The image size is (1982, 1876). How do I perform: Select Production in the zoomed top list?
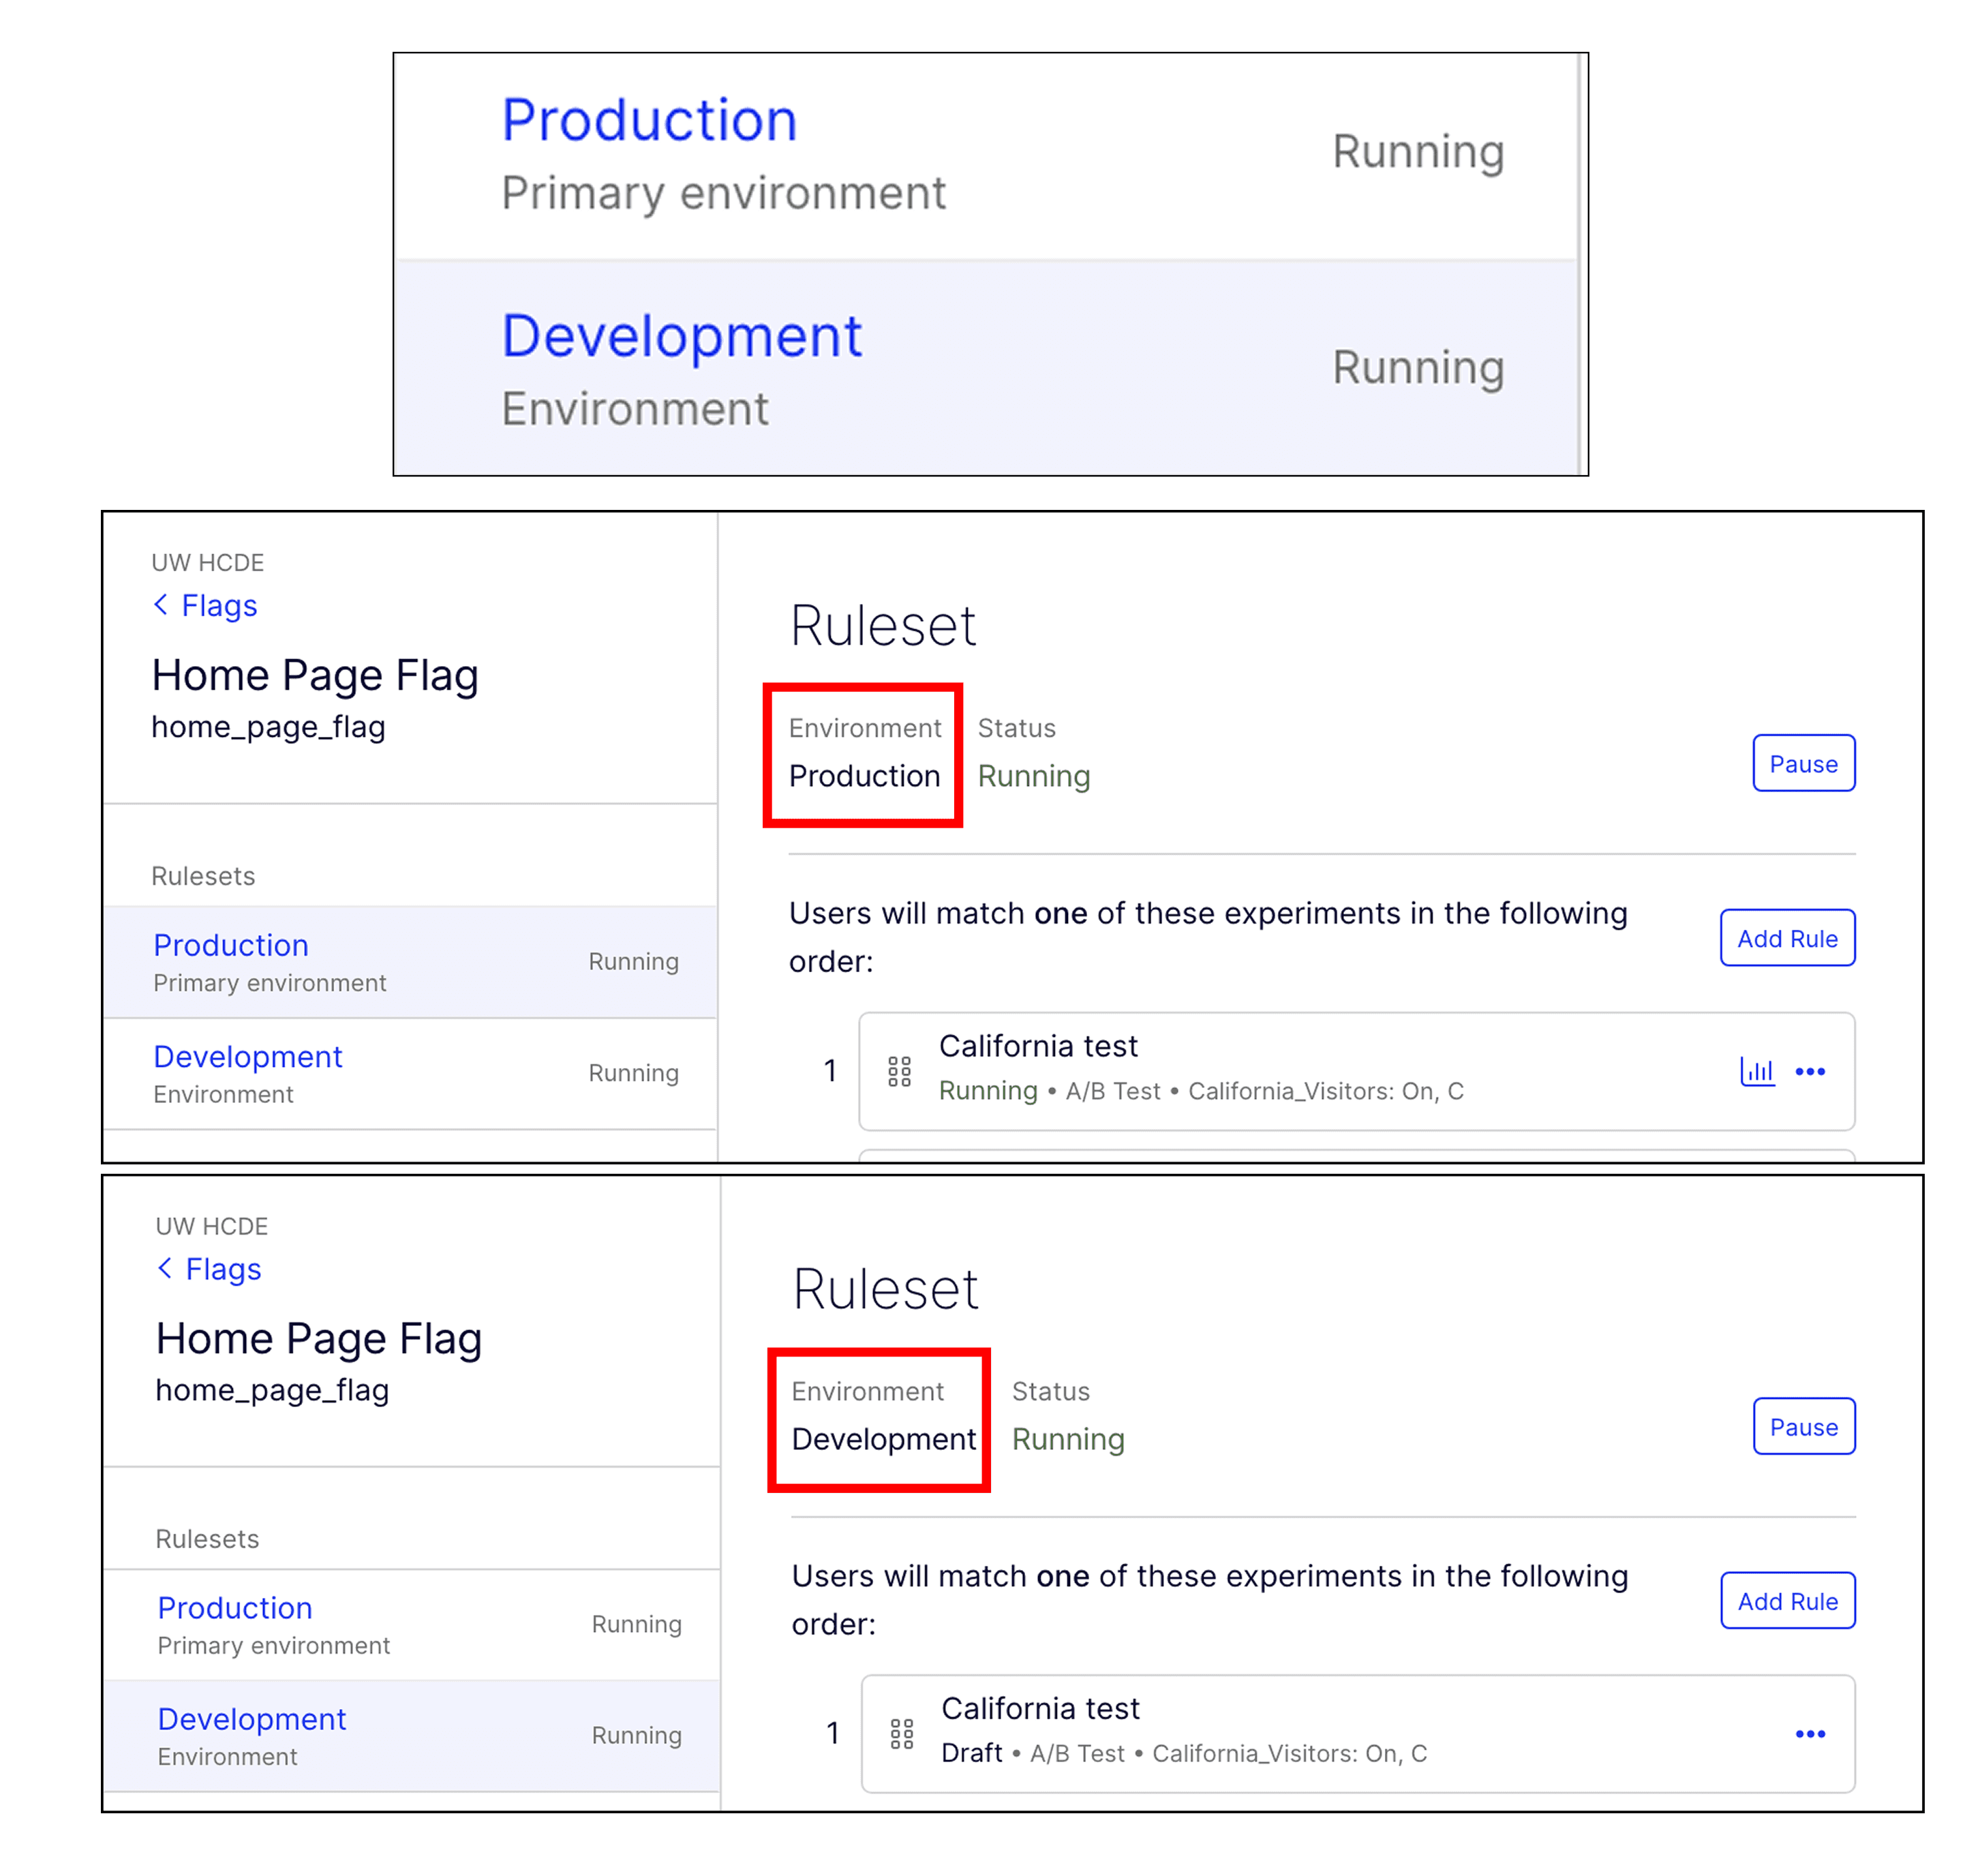coord(649,122)
